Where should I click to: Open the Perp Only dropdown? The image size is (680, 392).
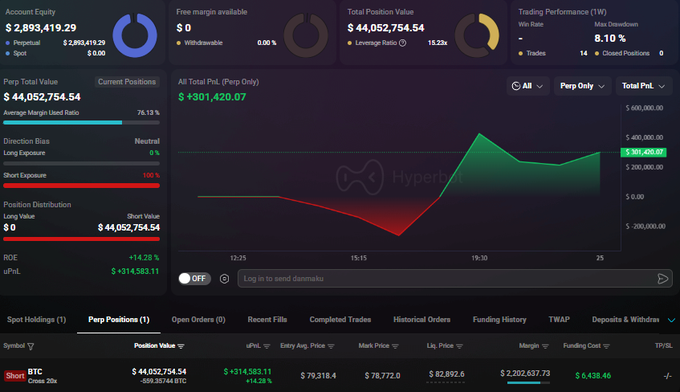tap(582, 86)
